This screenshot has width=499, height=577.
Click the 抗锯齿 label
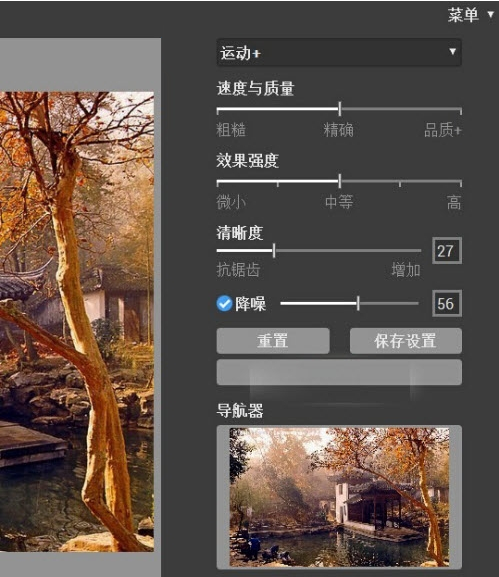238,270
